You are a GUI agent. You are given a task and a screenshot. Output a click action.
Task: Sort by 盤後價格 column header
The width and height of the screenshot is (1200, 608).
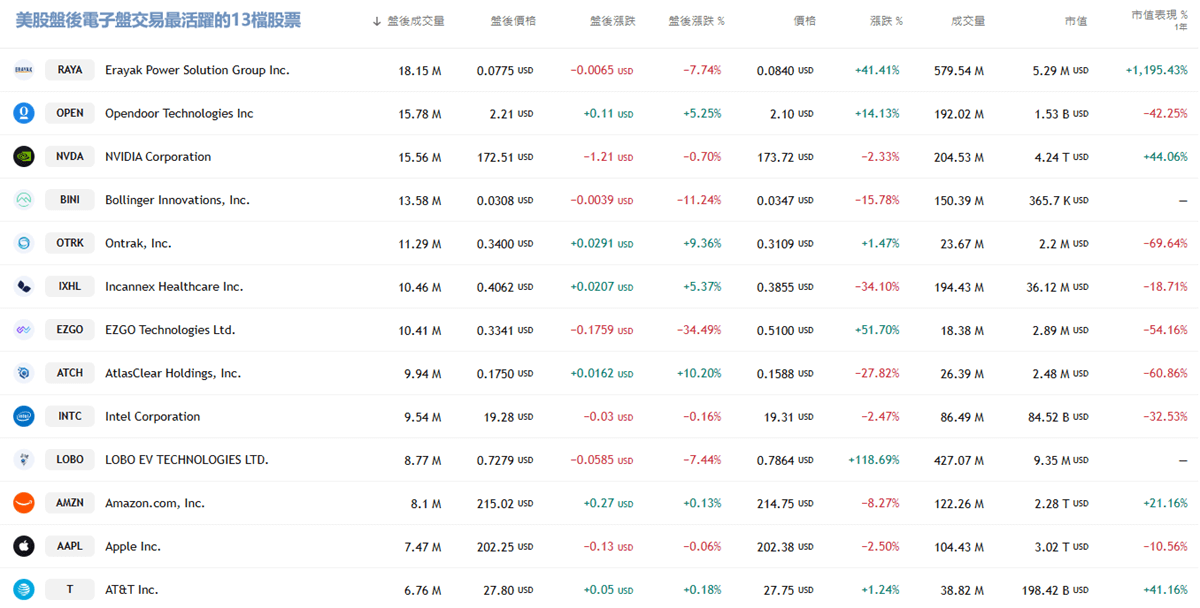[x=513, y=21]
